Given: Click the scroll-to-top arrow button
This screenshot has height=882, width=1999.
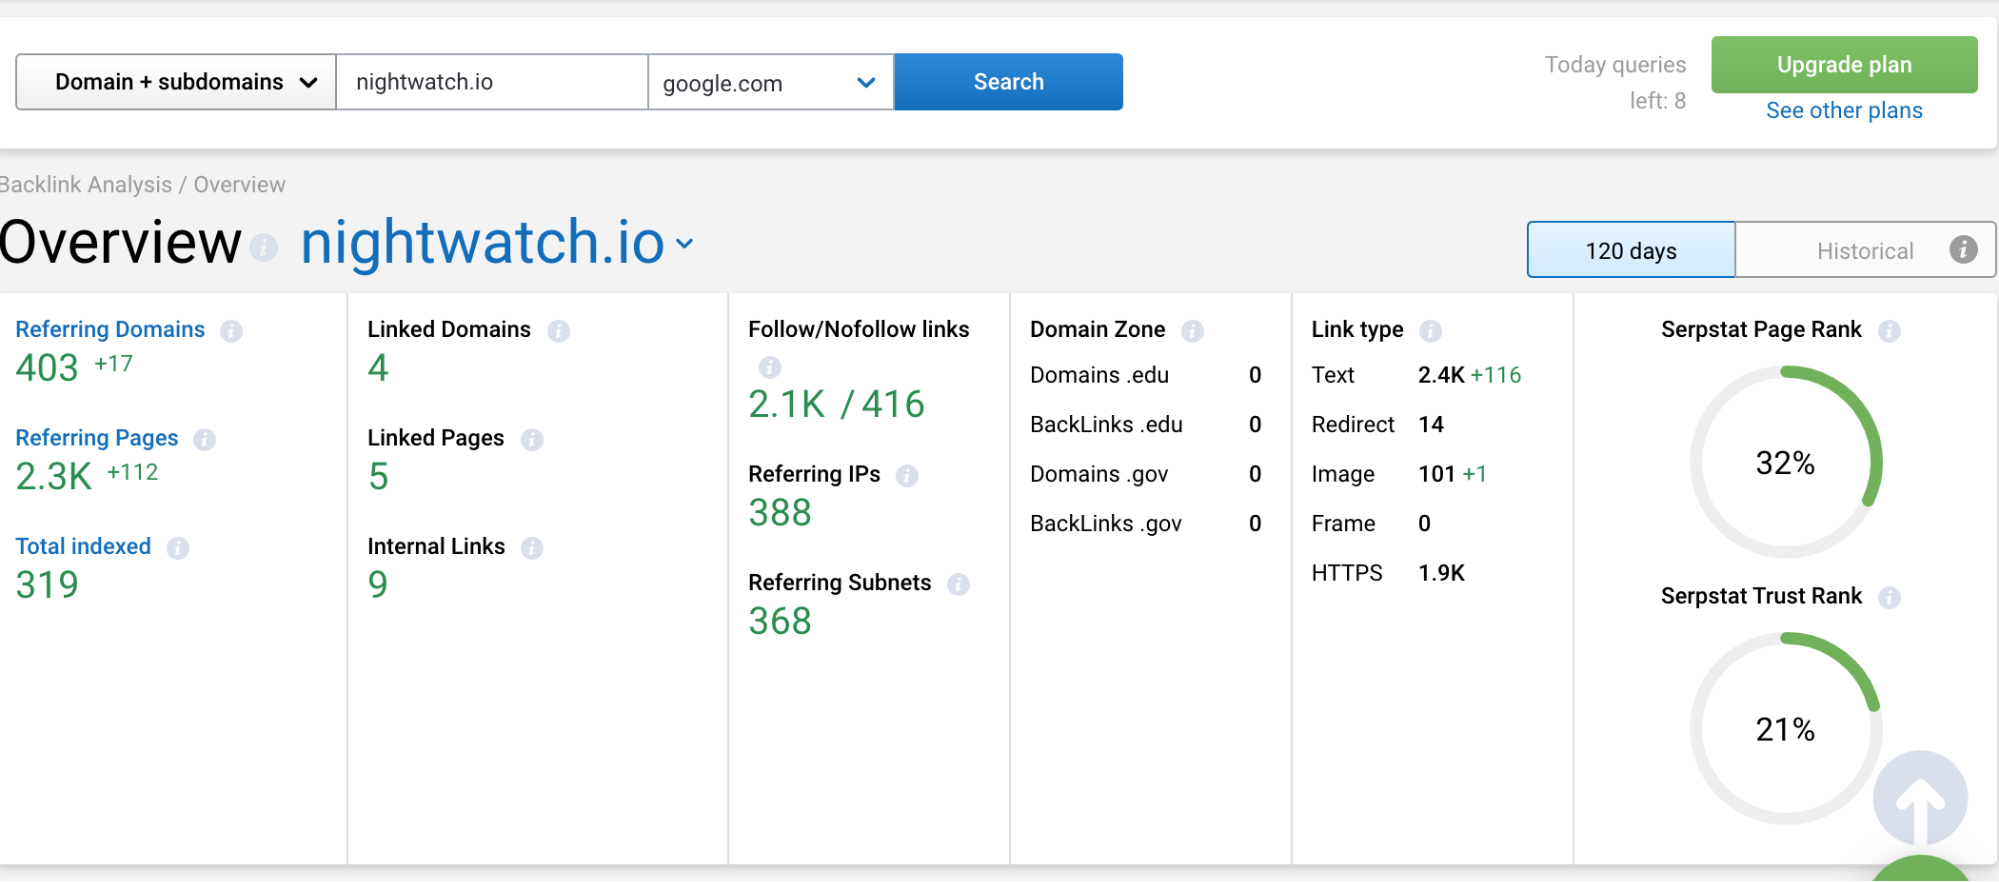Looking at the screenshot, I should point(1920,798).
